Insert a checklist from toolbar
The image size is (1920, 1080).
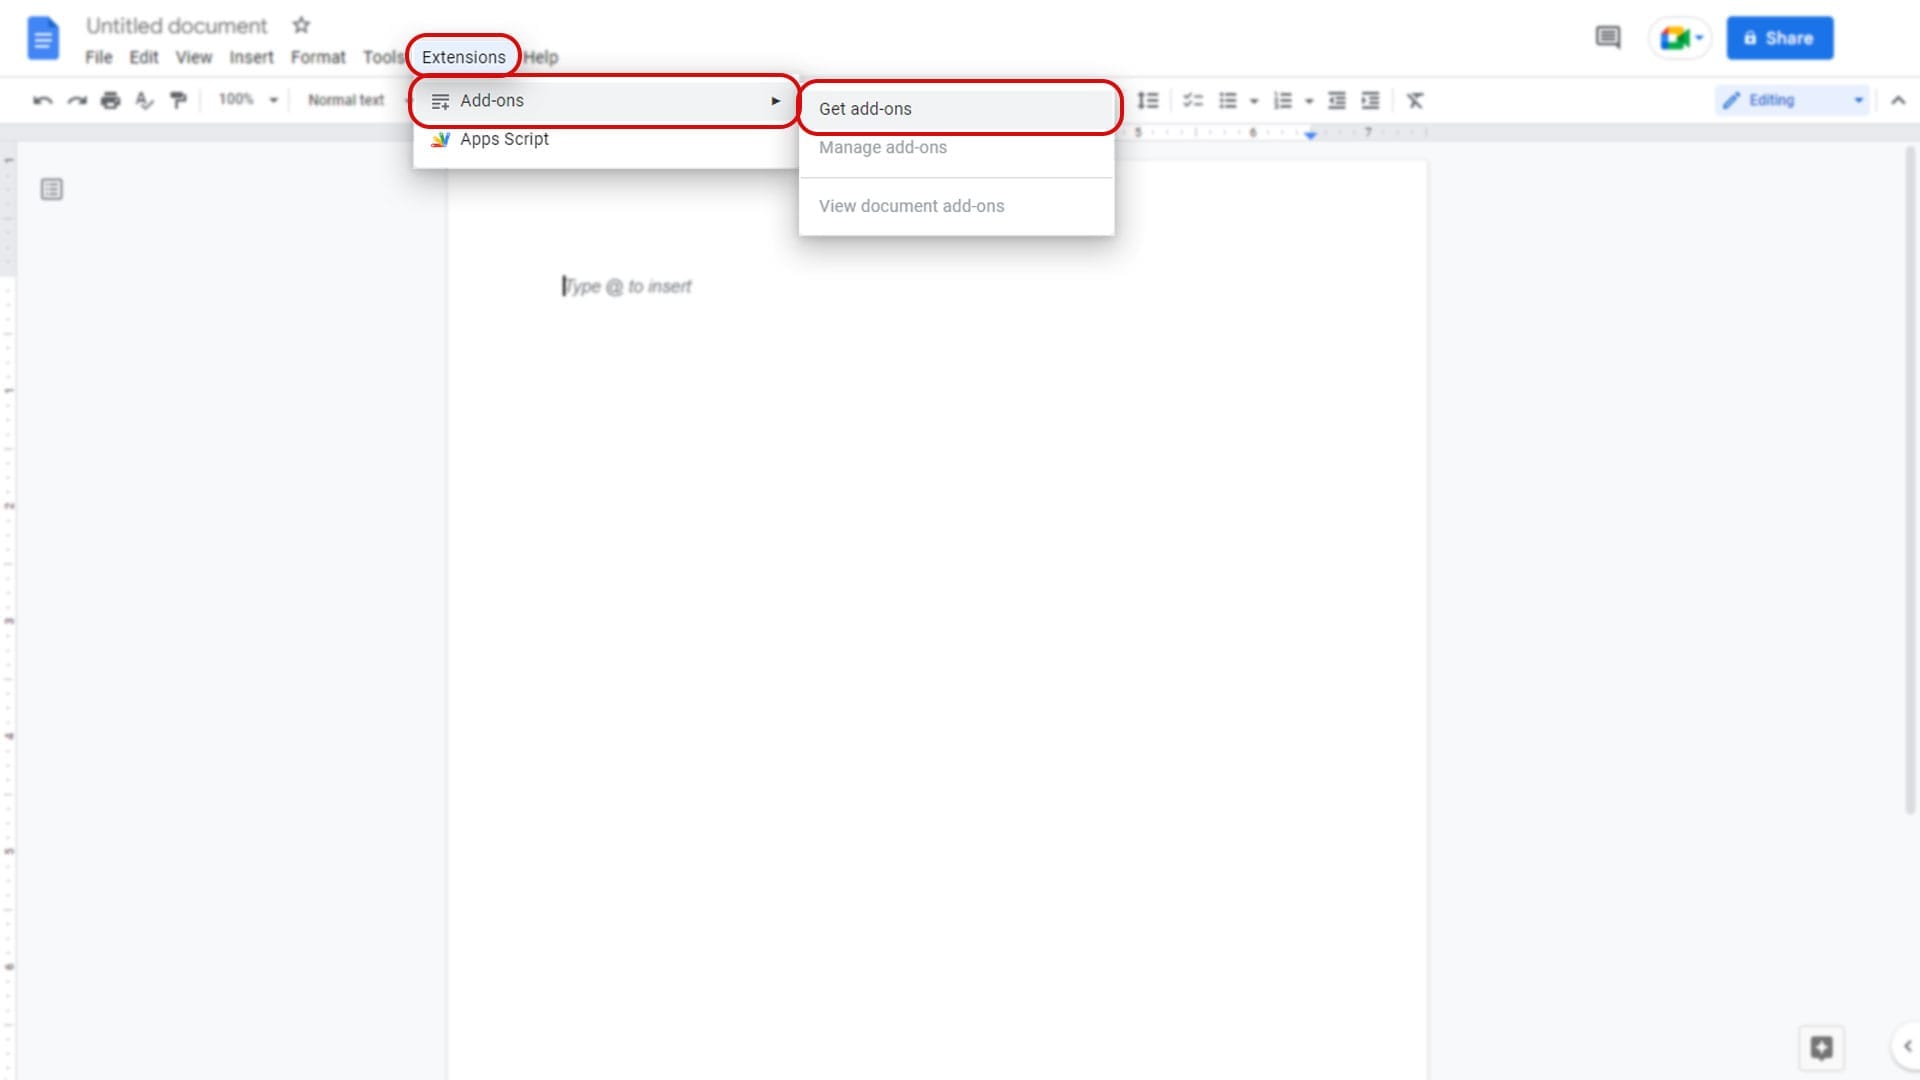point(1193,100)
